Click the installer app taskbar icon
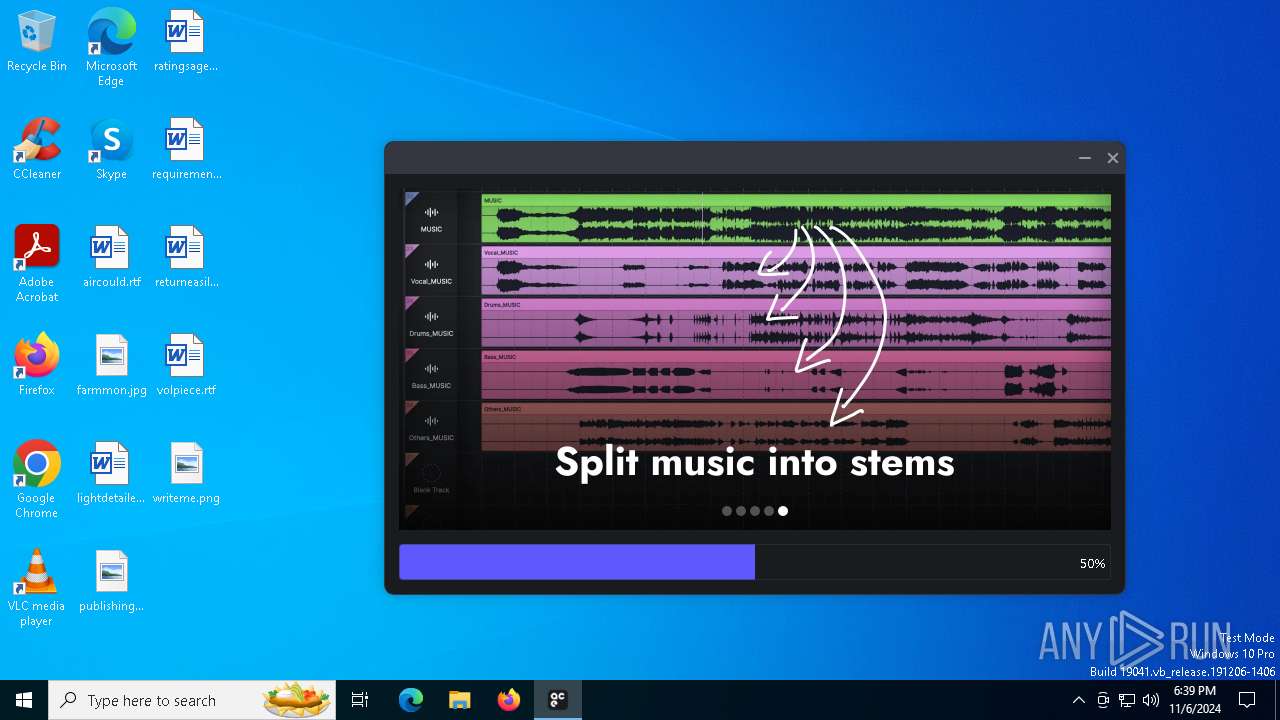The image size is (1280, 720). tap(558, 700)
